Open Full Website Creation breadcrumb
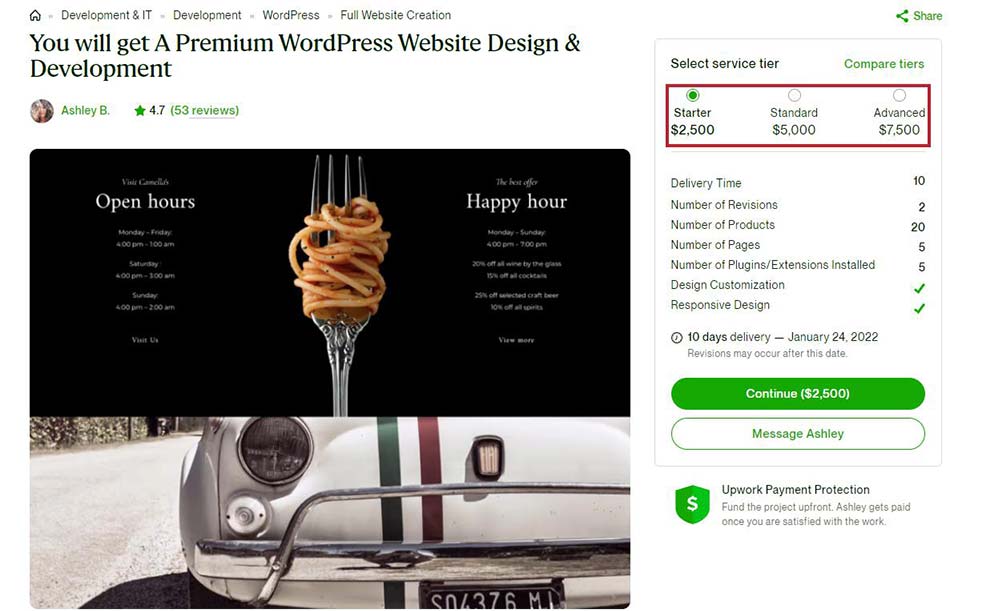Viewport: 981px width, 611px height. (x=395, y=15)
